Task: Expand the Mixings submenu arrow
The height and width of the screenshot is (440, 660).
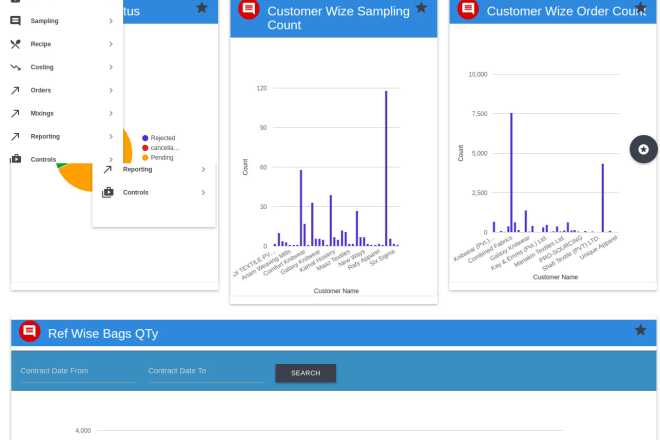Action: tap(111, 113)
